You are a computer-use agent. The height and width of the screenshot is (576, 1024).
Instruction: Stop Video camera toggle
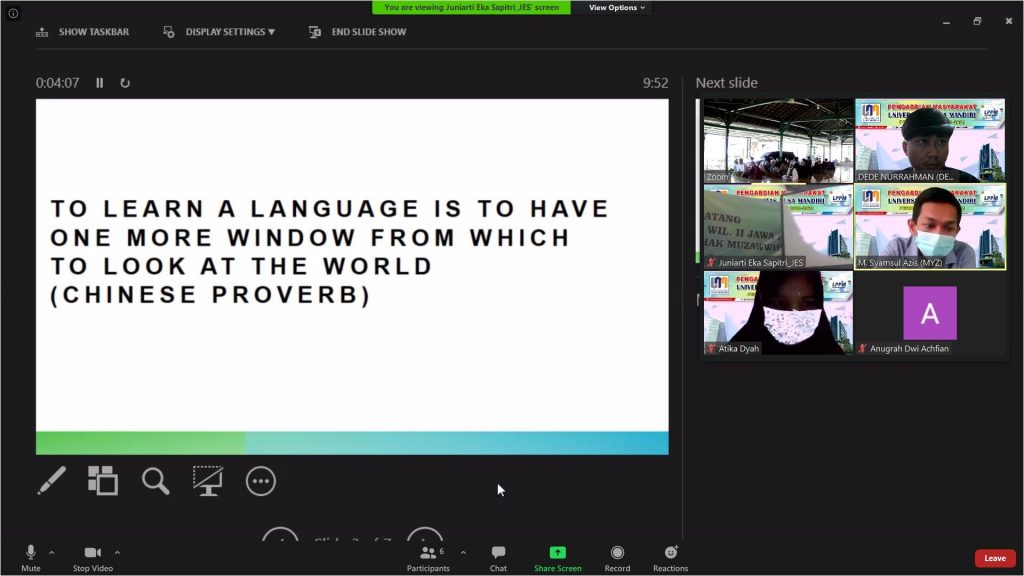[x=93, y=558]
